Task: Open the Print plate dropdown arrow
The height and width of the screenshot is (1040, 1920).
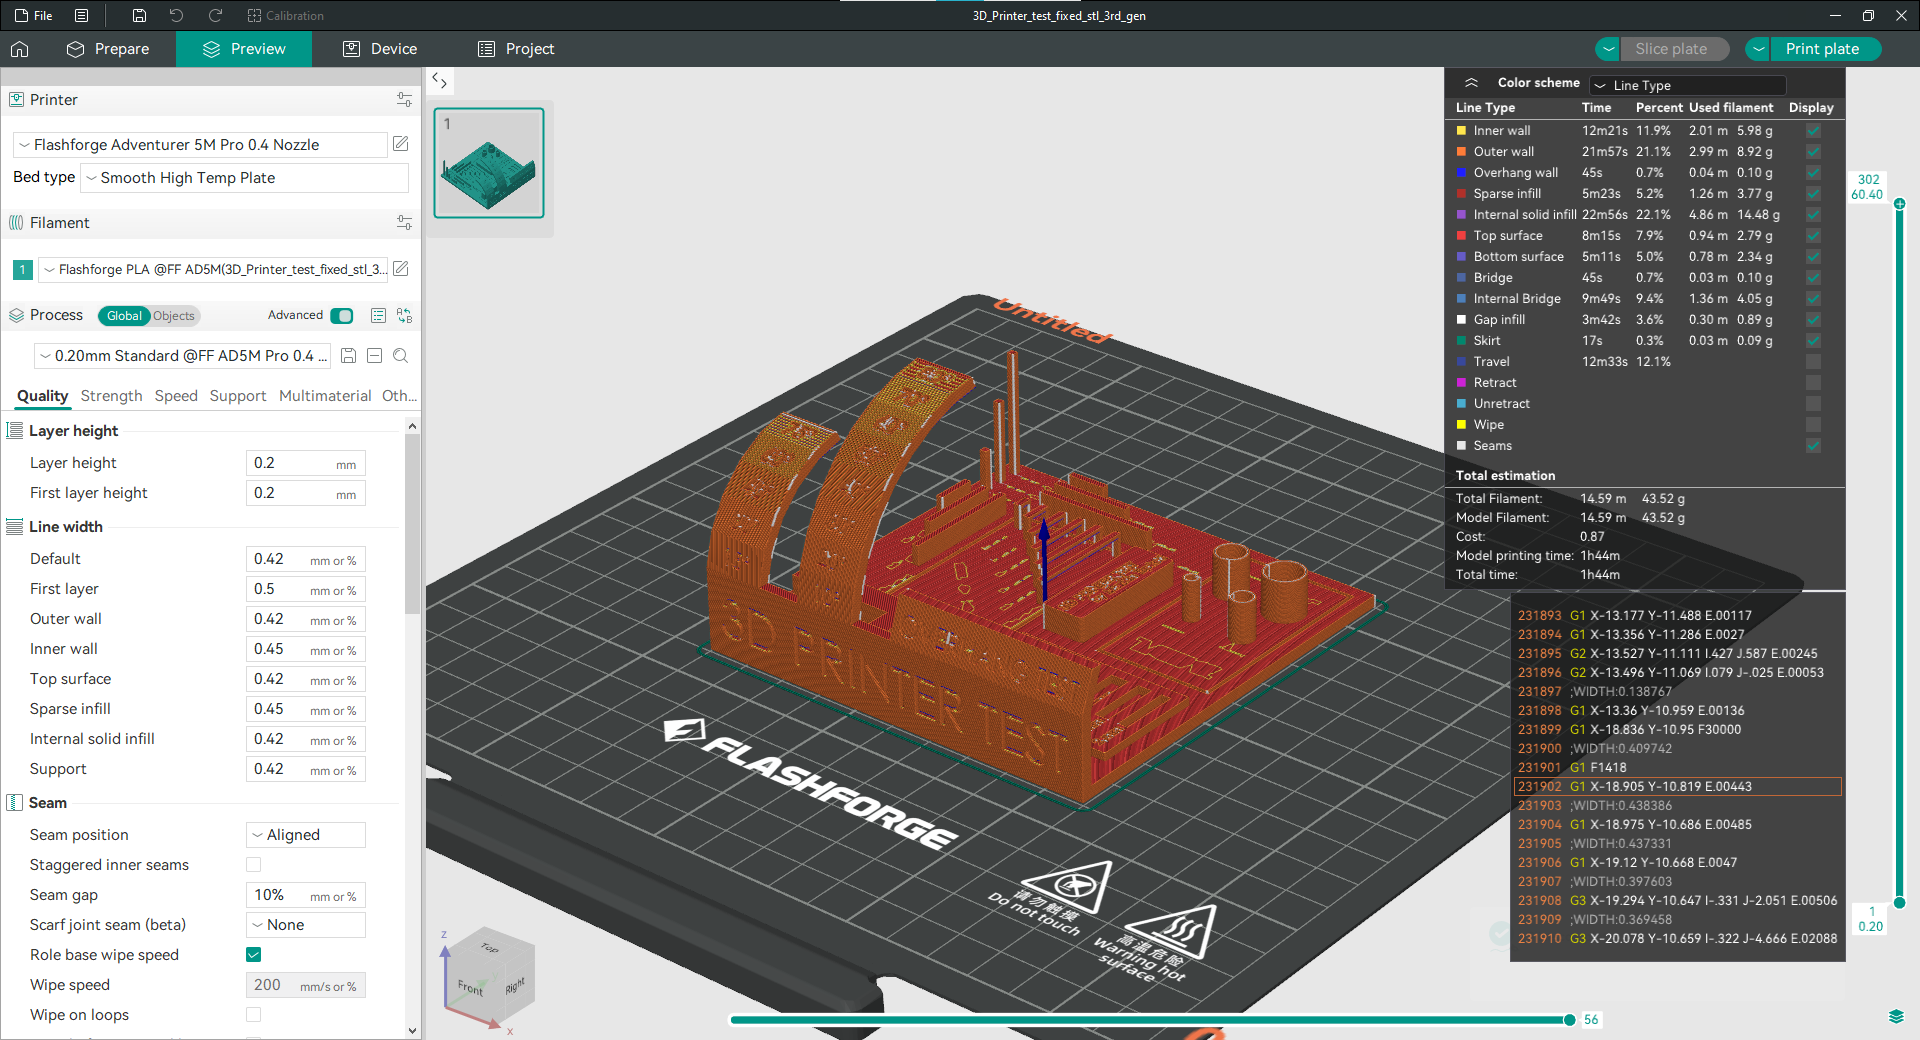Action: tap(1758, 49)
